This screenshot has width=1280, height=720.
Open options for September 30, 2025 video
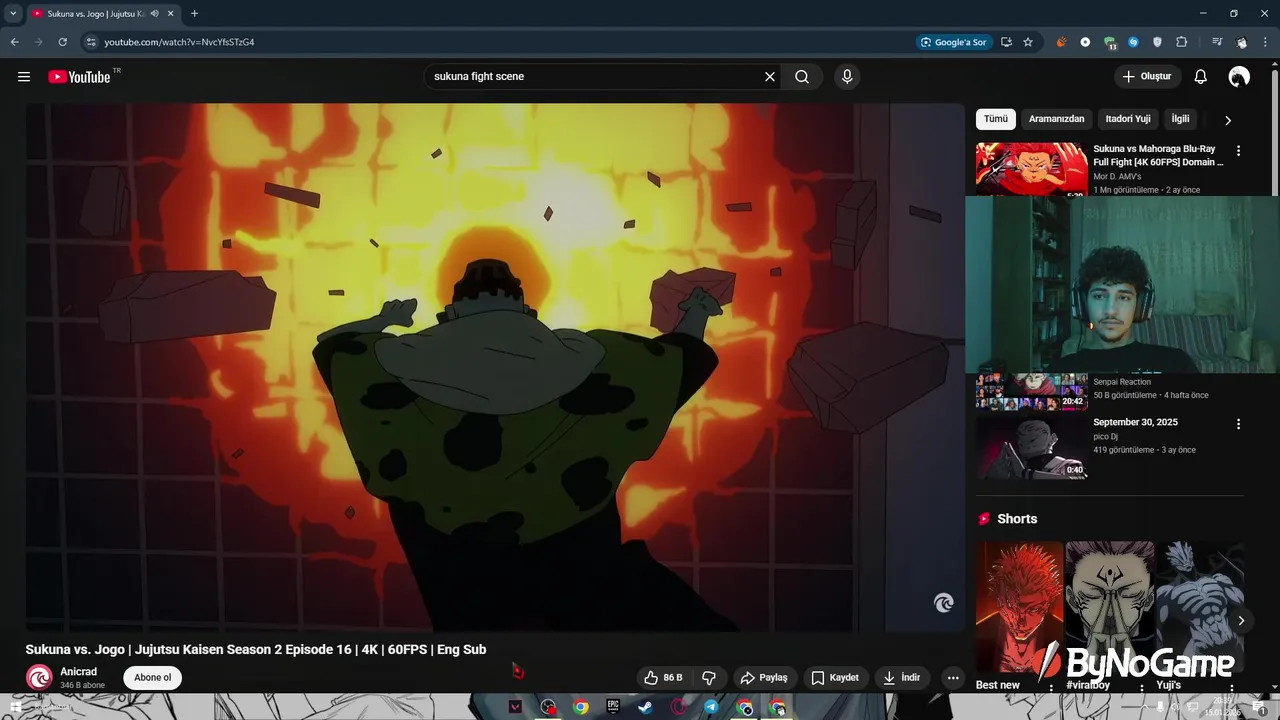pos(1238,424)
